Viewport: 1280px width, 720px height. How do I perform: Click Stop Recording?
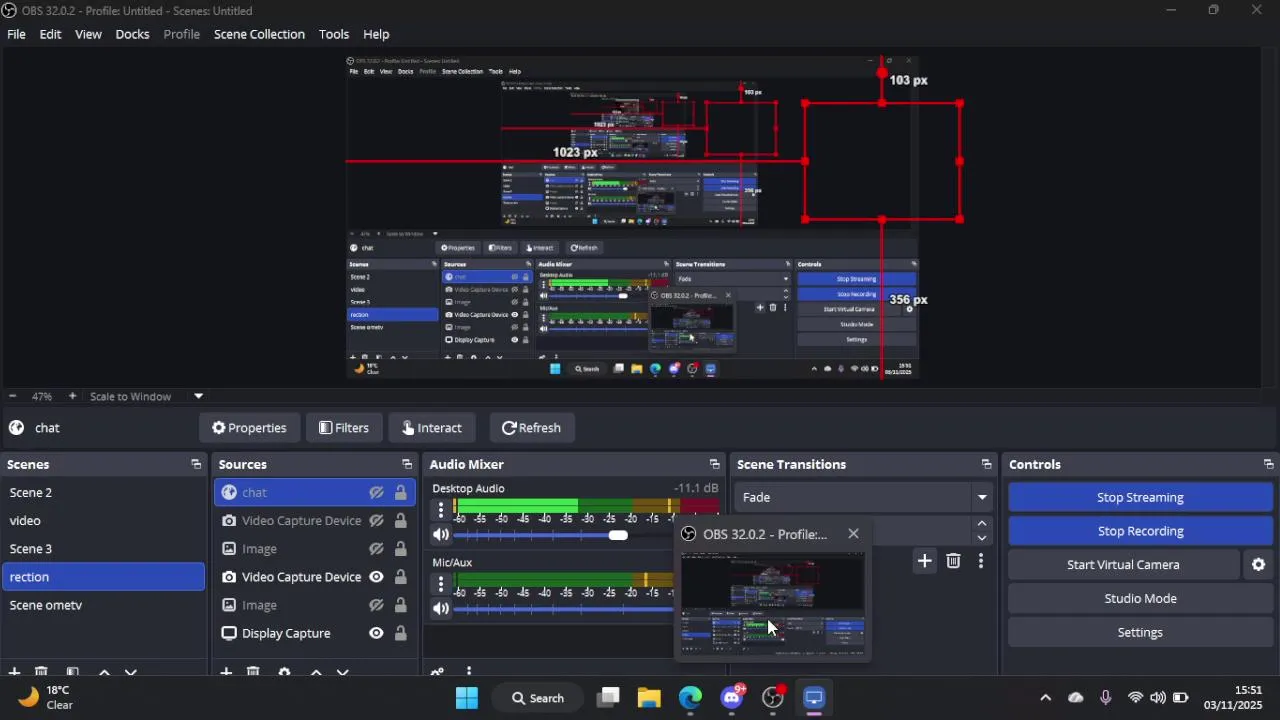pyautogui.click(x=1140, y=531)
